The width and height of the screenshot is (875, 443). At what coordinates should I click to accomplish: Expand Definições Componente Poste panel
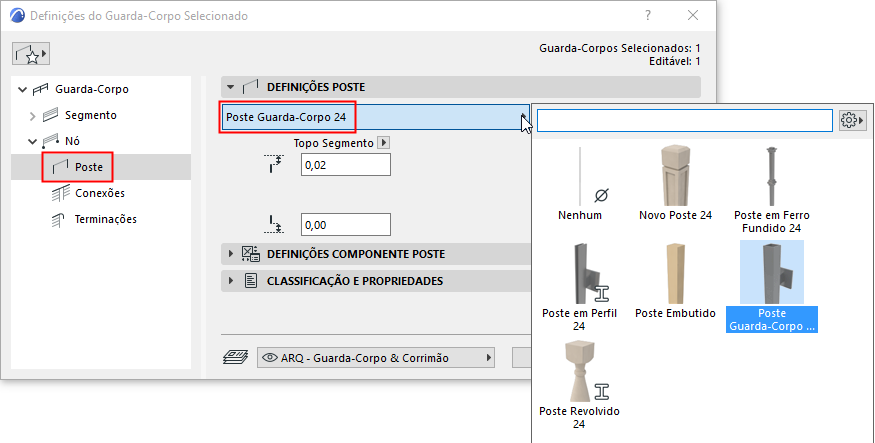point(232,254)
